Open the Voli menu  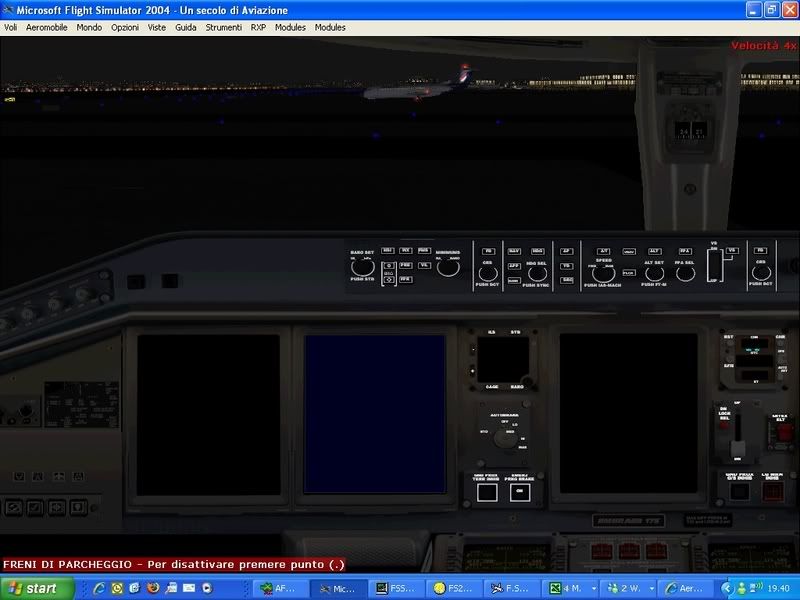click(10, 28)
